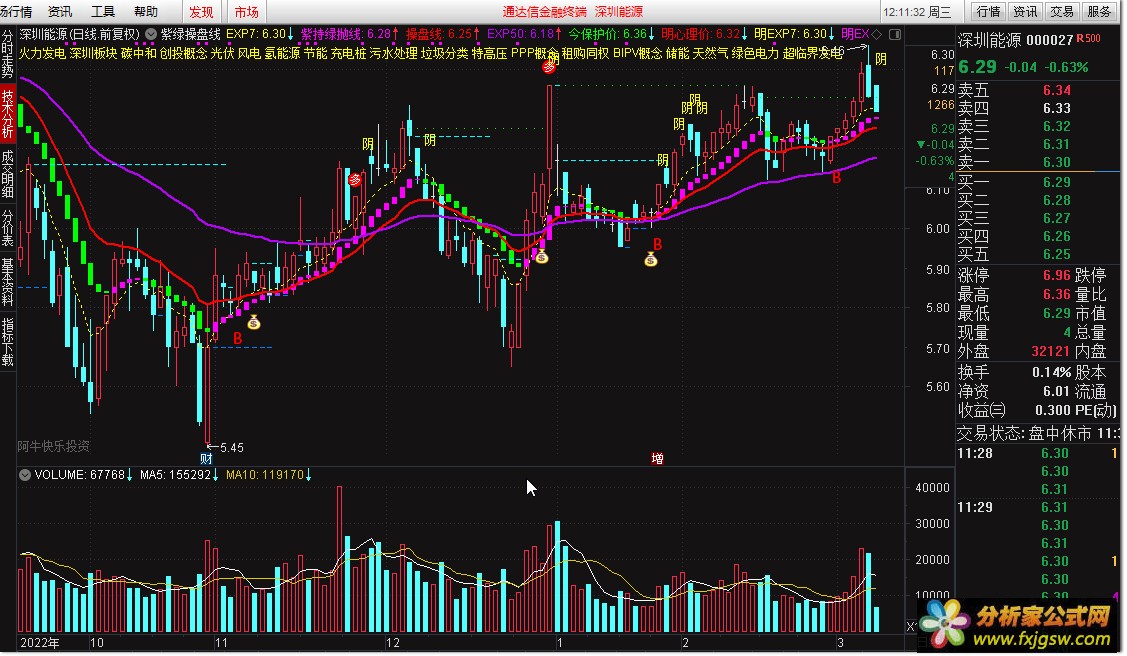Click the R500 badge next to 000027

1088,38
